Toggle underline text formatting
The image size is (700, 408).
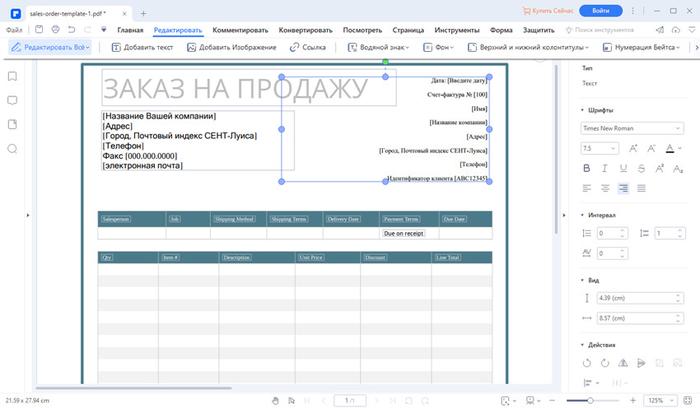pyautogui.click(x=623, y=168)
